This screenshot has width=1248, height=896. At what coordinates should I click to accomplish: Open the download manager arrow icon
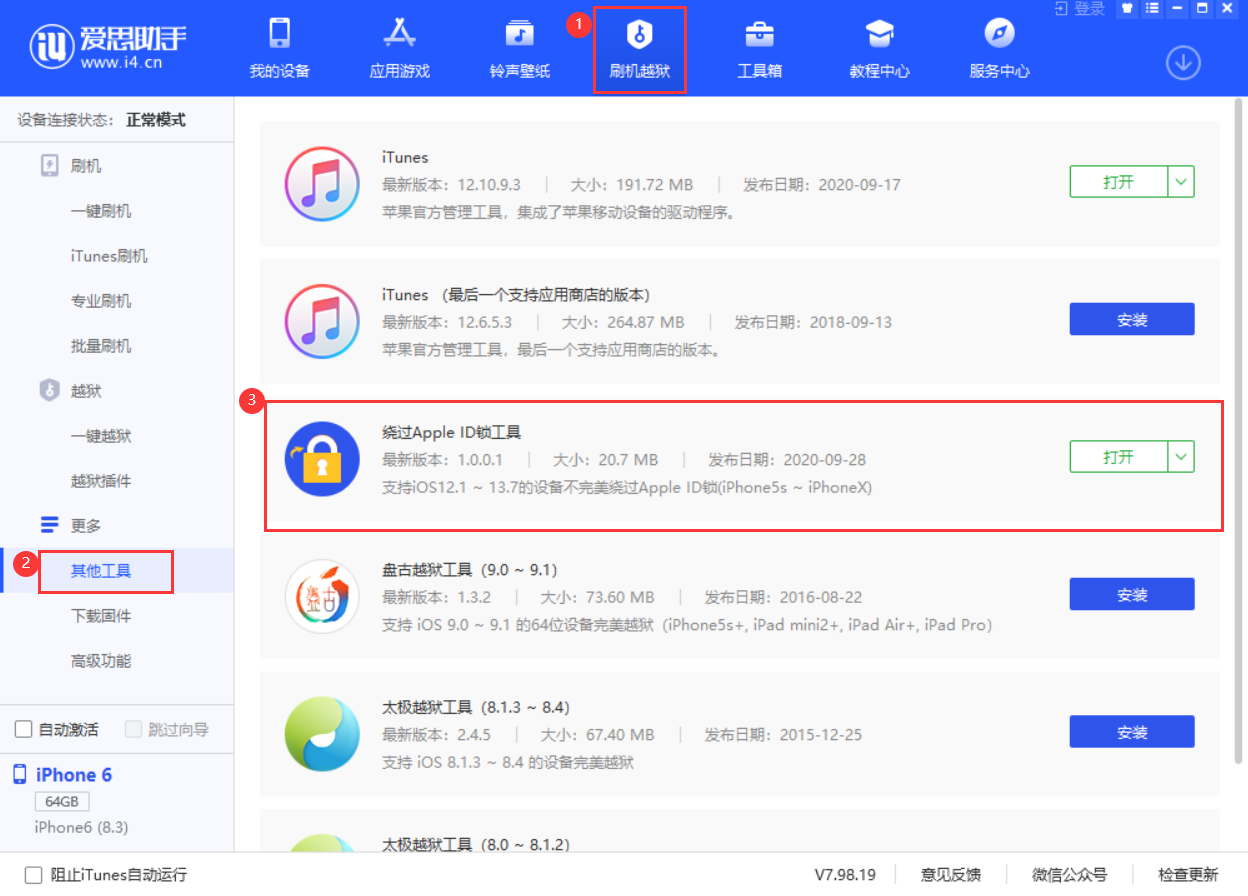pyautogui.click(x=1183, y=63)
